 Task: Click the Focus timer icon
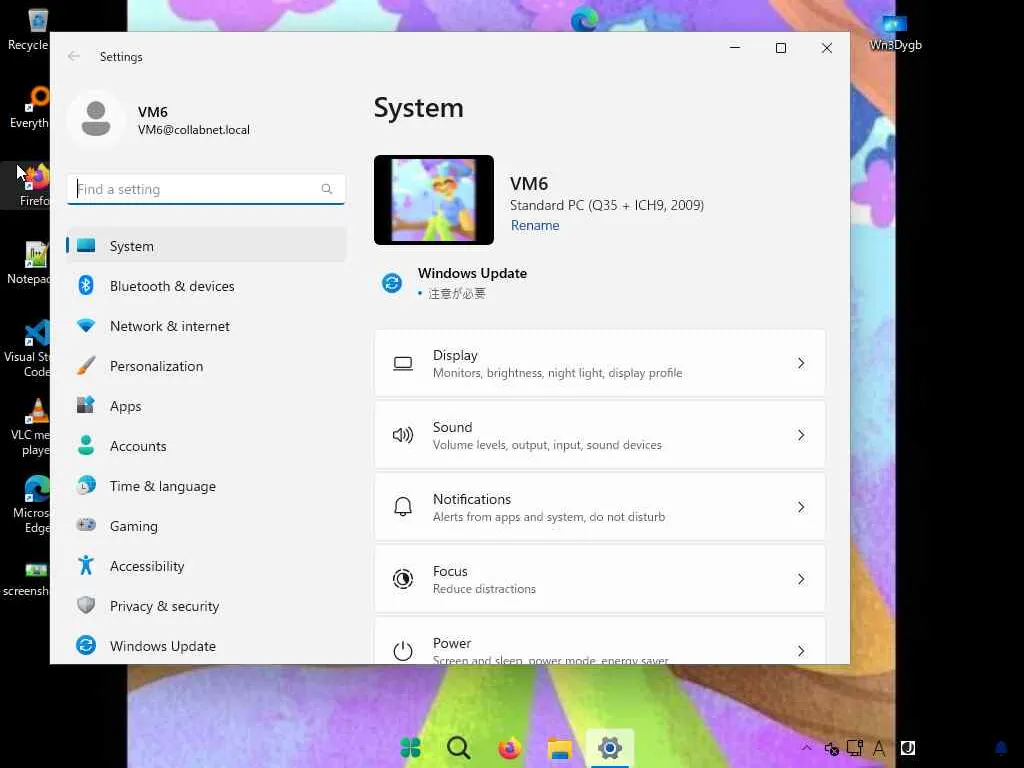click(403, 579)
